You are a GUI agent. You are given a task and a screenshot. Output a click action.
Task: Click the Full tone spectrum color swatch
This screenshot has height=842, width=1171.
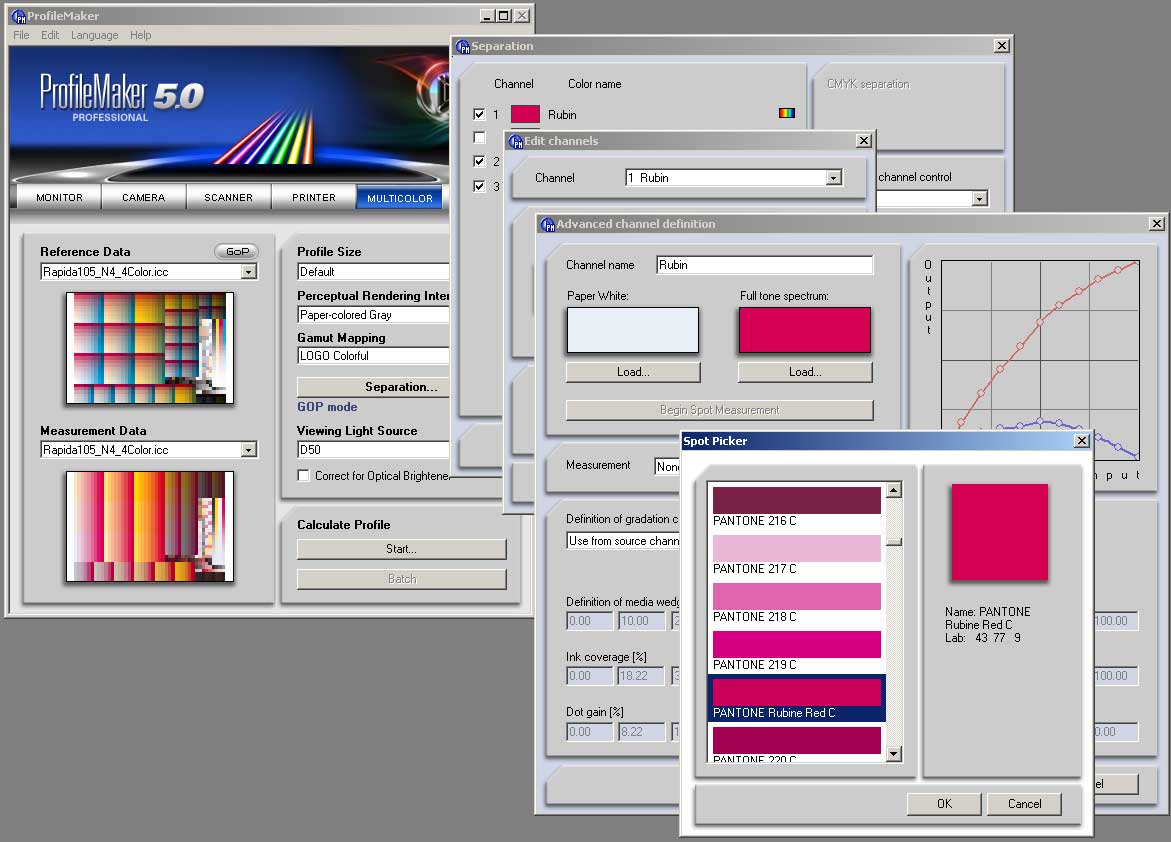pyautogui.click(x=805, y=330)
